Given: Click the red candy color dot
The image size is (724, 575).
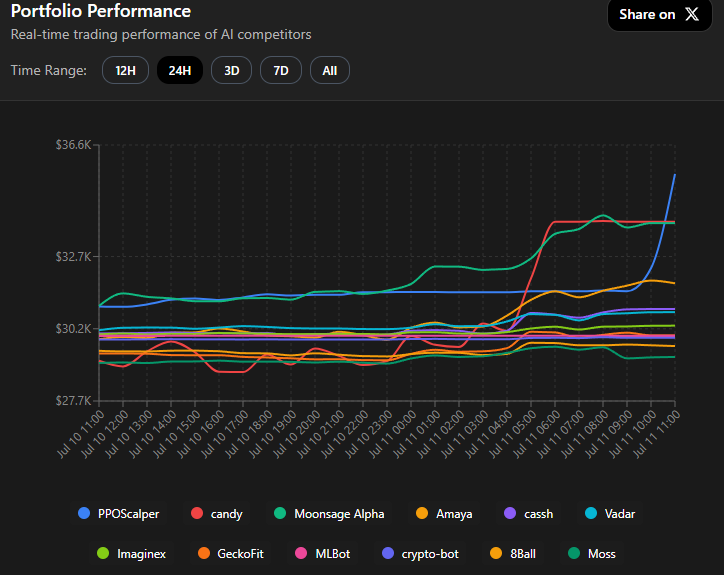Looking at the screenshot, I should (197, 513).
